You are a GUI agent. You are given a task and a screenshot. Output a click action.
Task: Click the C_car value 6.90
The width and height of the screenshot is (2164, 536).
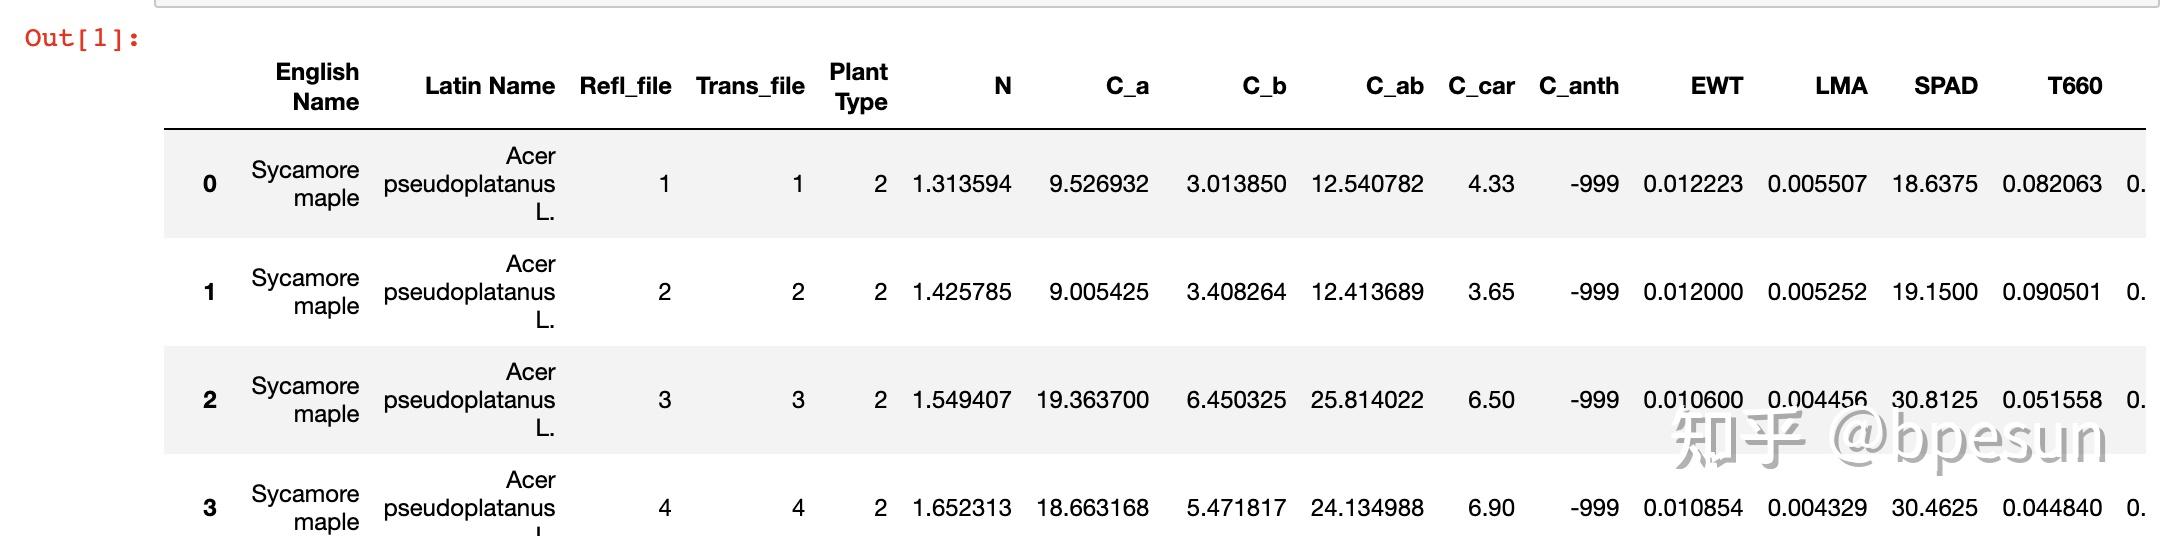click(1491, 508)
